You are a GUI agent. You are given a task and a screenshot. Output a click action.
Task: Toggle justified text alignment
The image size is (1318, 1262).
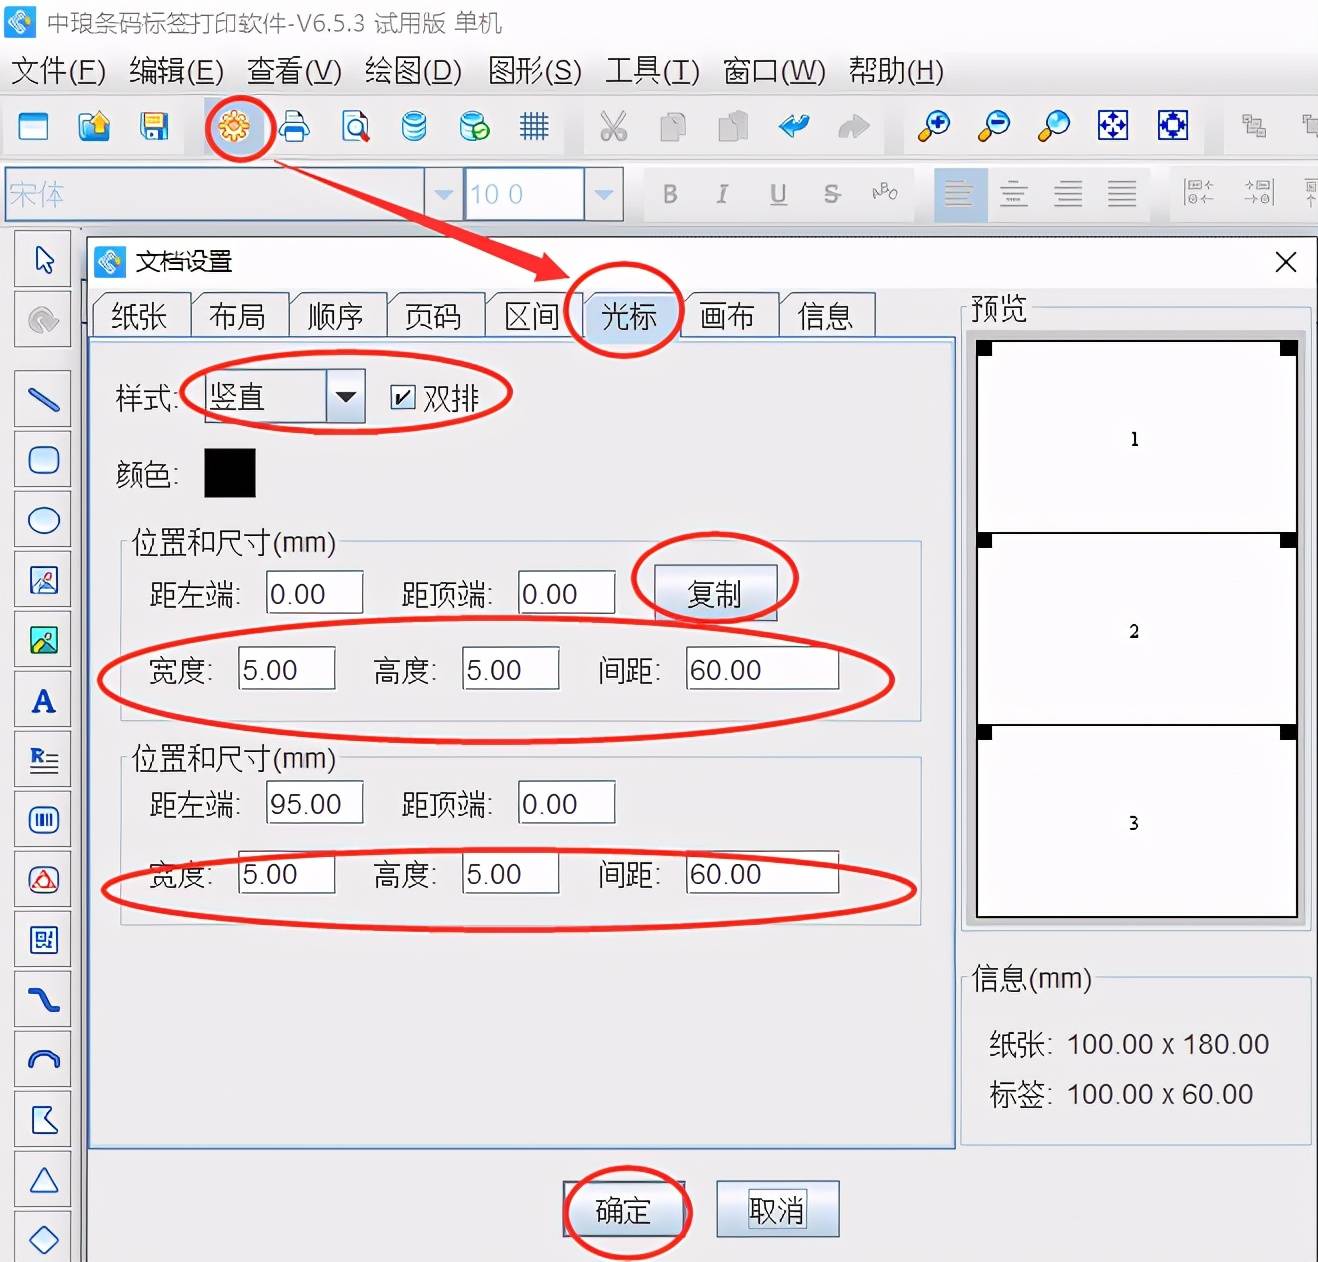(1122, 194)
